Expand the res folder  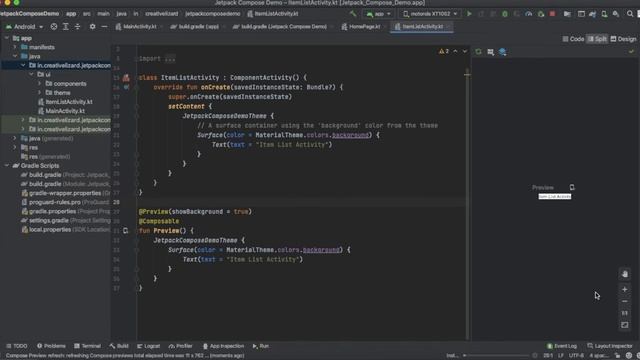coord(15,147)
